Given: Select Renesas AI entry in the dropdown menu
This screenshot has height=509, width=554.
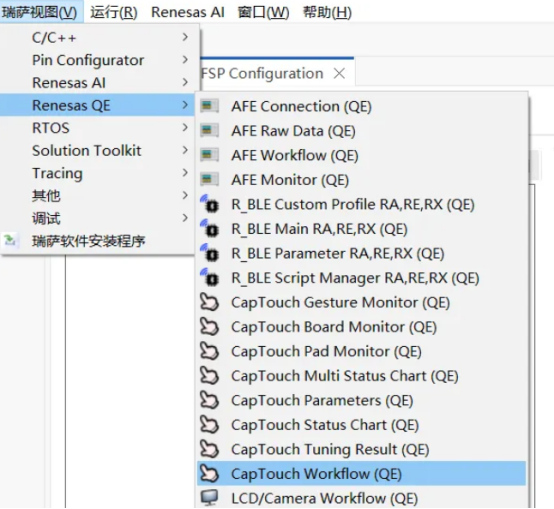Looking at the screenshot, I should pos(97,82).
